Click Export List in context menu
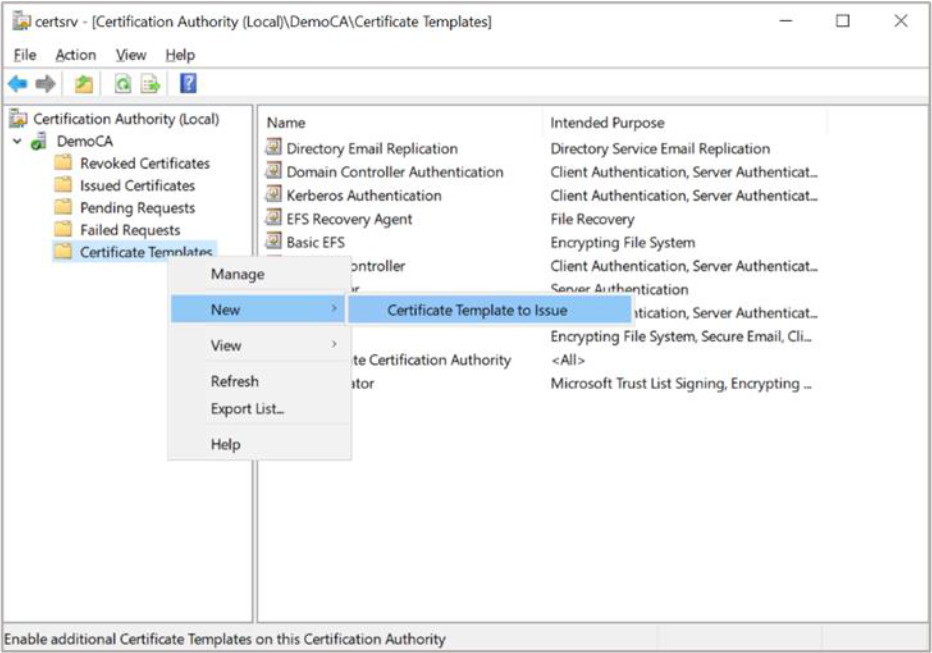 tap(247, 409)
